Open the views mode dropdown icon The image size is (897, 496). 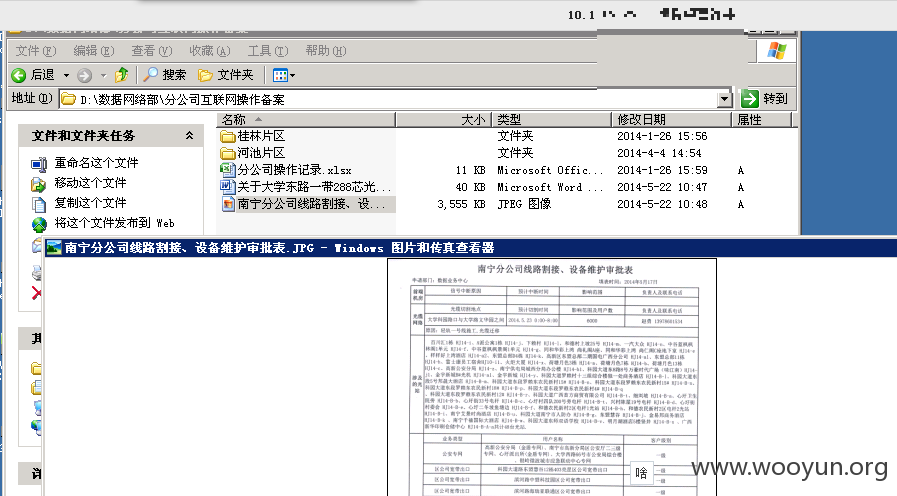[284, 75]
